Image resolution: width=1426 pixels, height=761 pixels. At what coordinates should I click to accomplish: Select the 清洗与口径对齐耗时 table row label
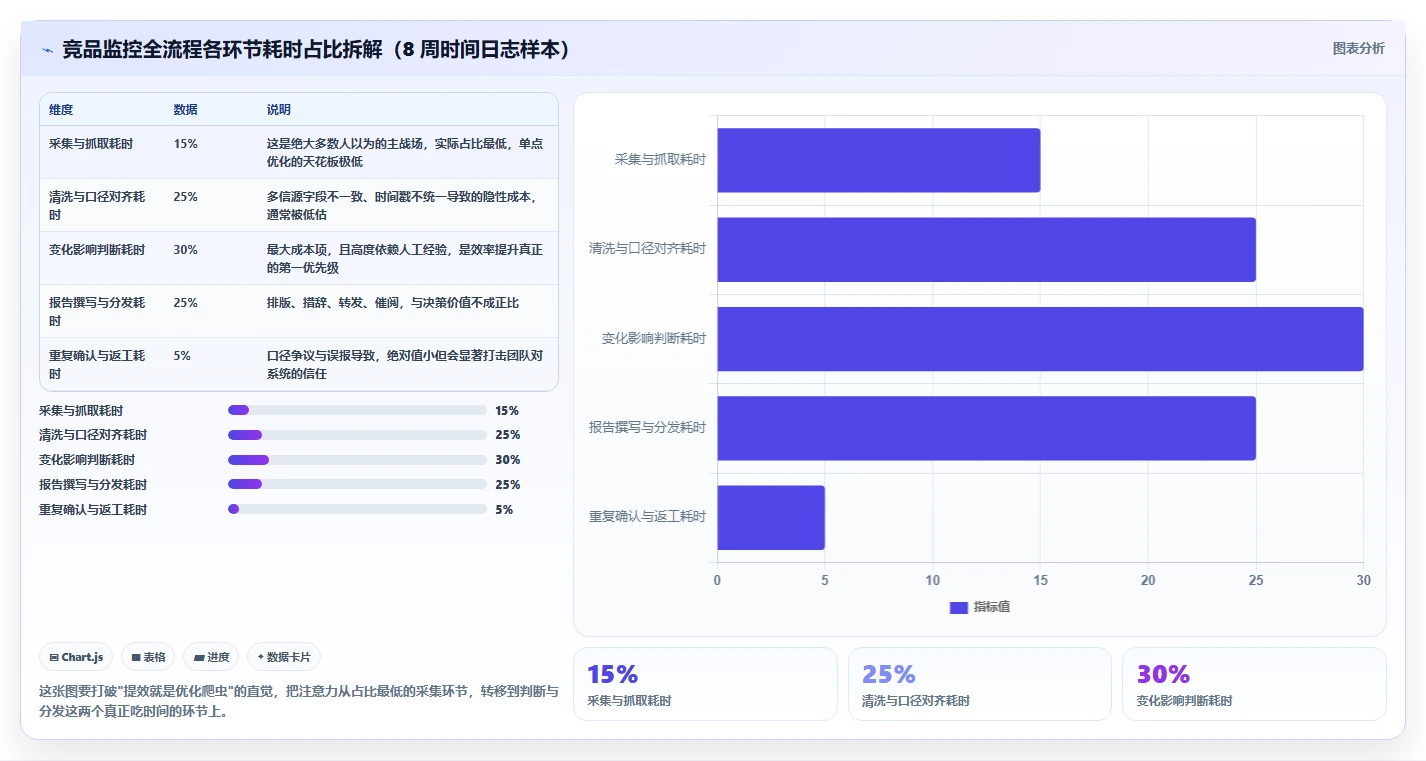pos(97,206)
